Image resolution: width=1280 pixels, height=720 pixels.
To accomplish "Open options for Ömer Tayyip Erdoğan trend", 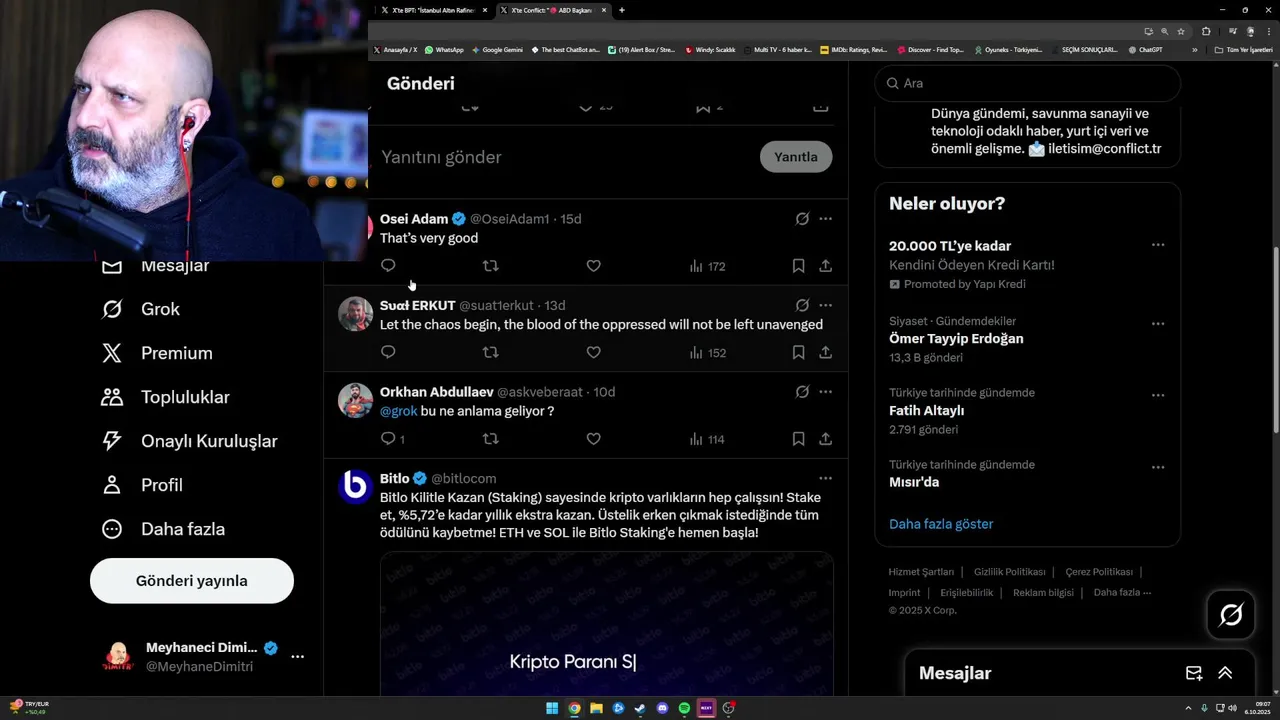I will [x=1158, y=324].
